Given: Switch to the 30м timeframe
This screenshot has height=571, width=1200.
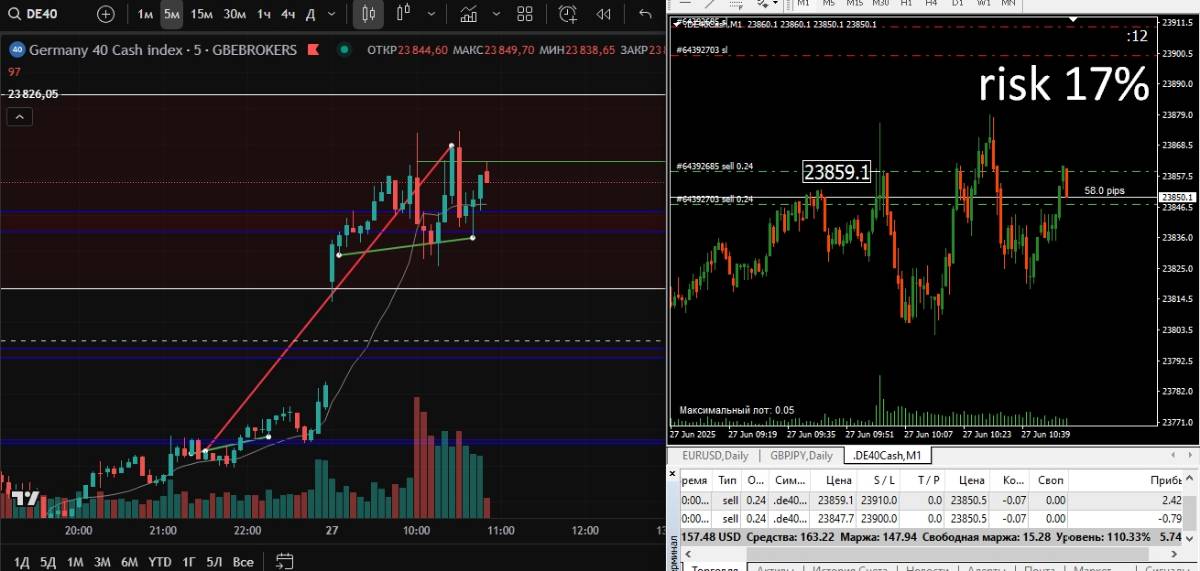Looking at the screenshot, I should (x=235, y=14).
